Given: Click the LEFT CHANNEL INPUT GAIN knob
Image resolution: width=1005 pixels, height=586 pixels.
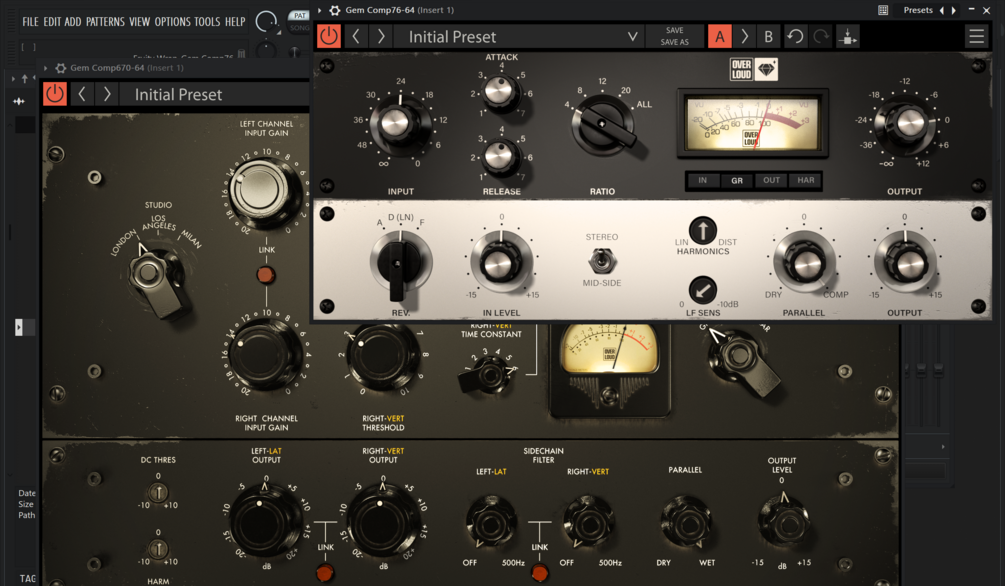Looking at the screenshot, I should 265,192.
